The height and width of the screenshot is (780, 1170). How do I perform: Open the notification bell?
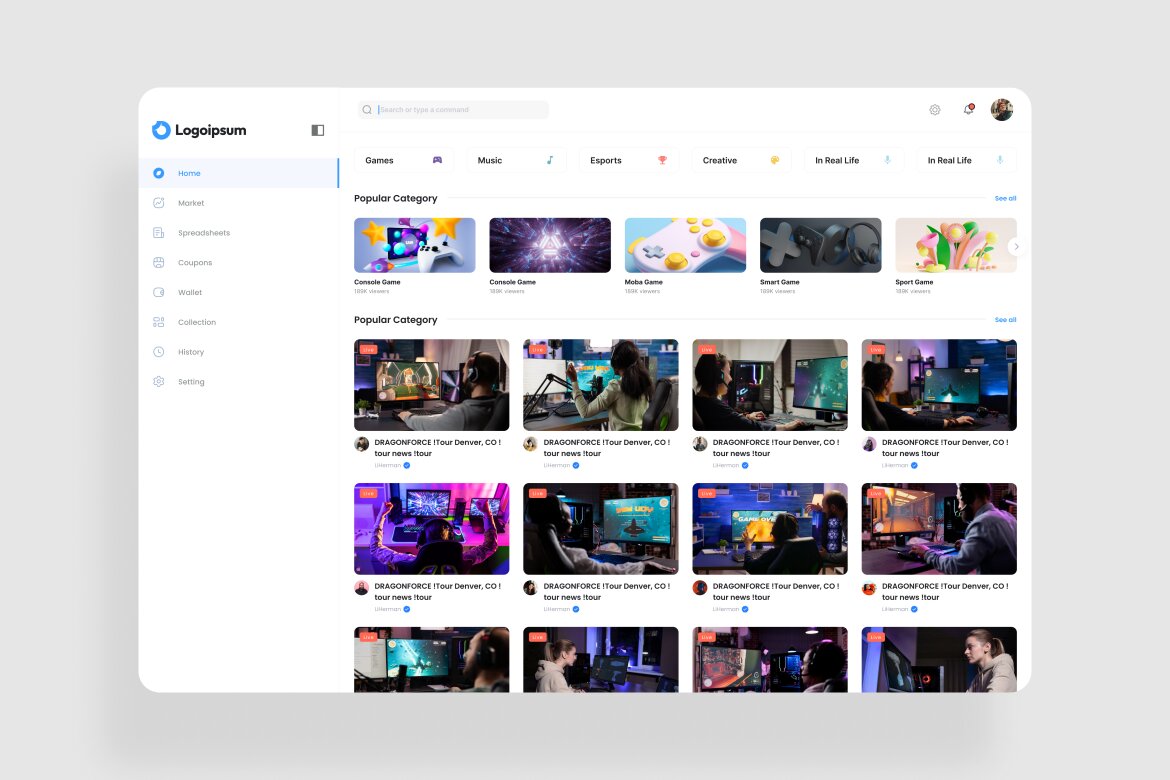point(967,109)
